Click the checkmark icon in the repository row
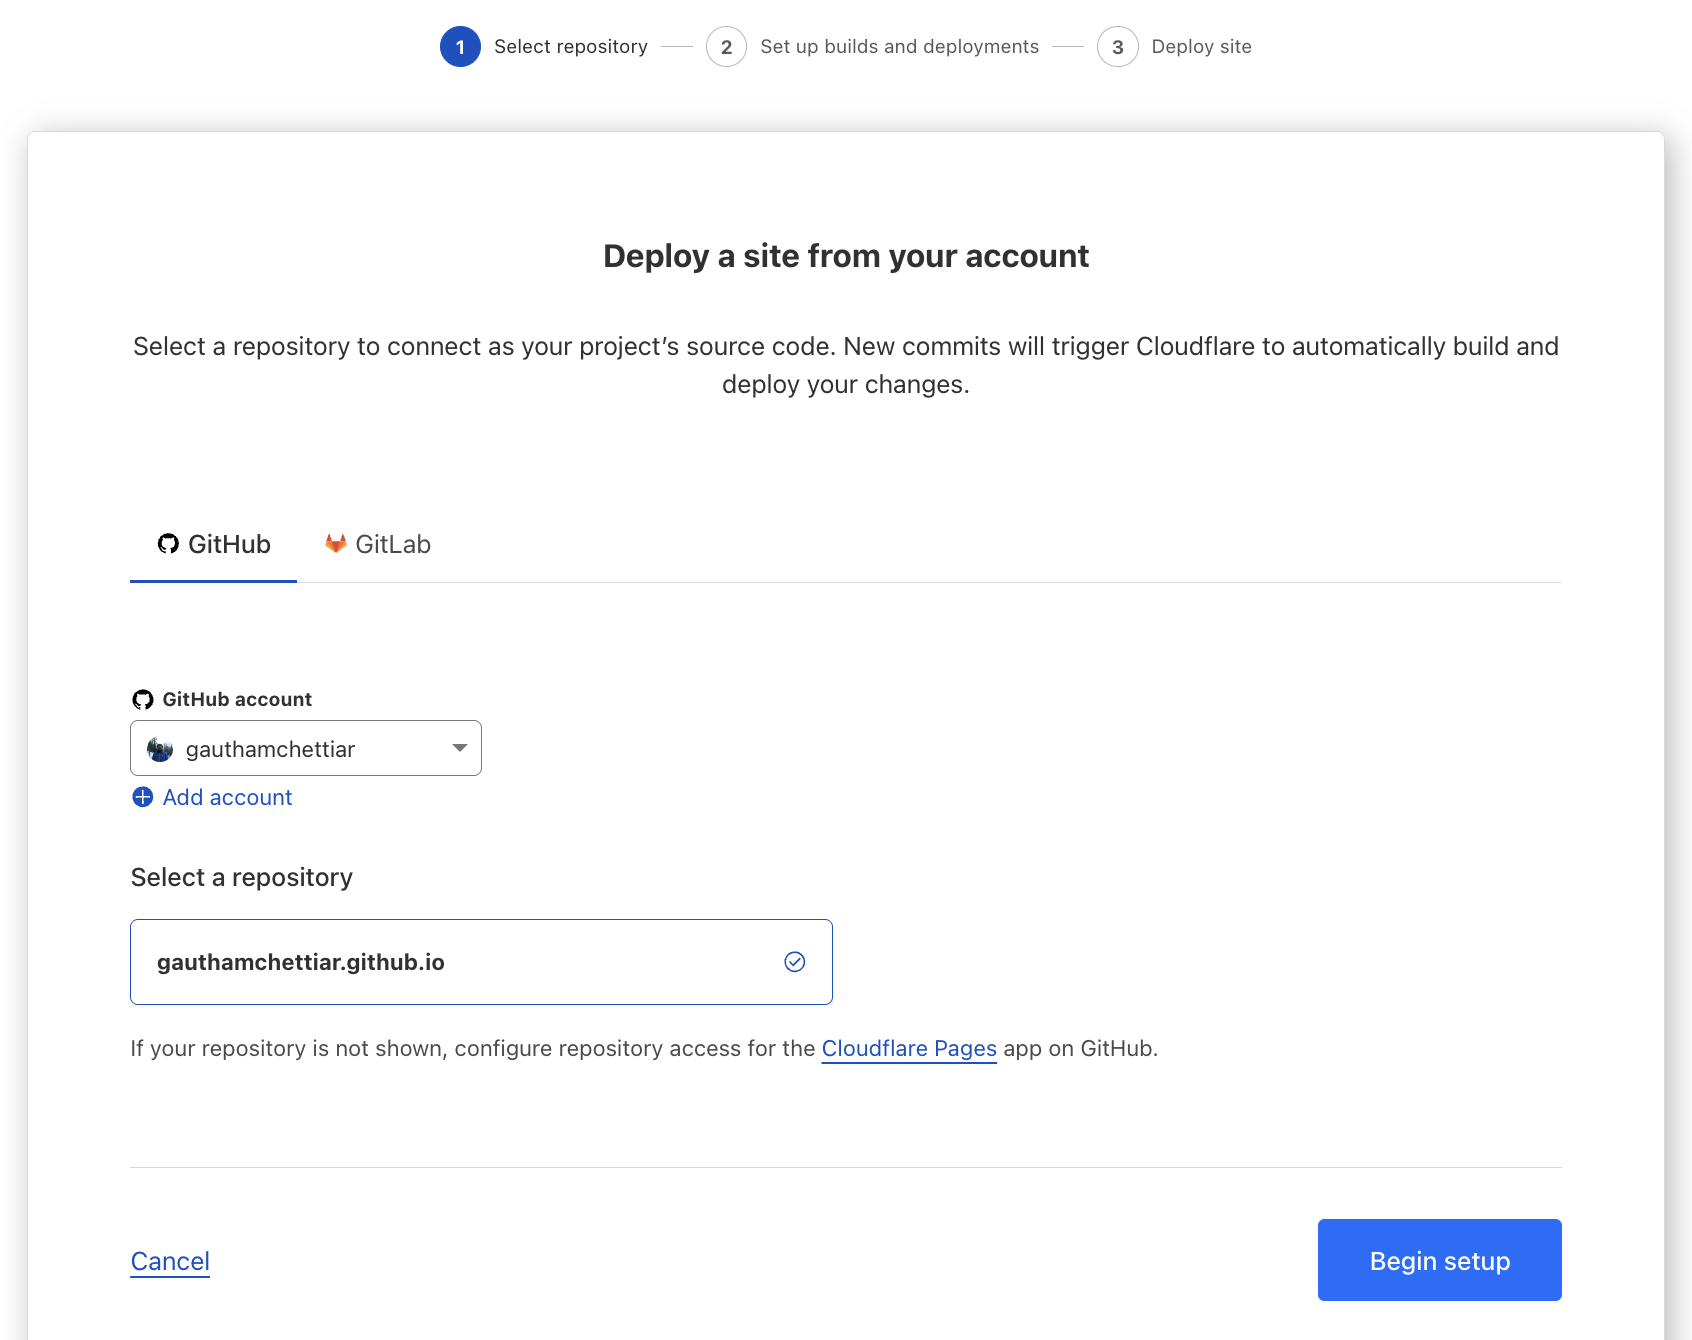Screen dimensions: 1692x1340 pyautogui.click(x=795, y=961)
